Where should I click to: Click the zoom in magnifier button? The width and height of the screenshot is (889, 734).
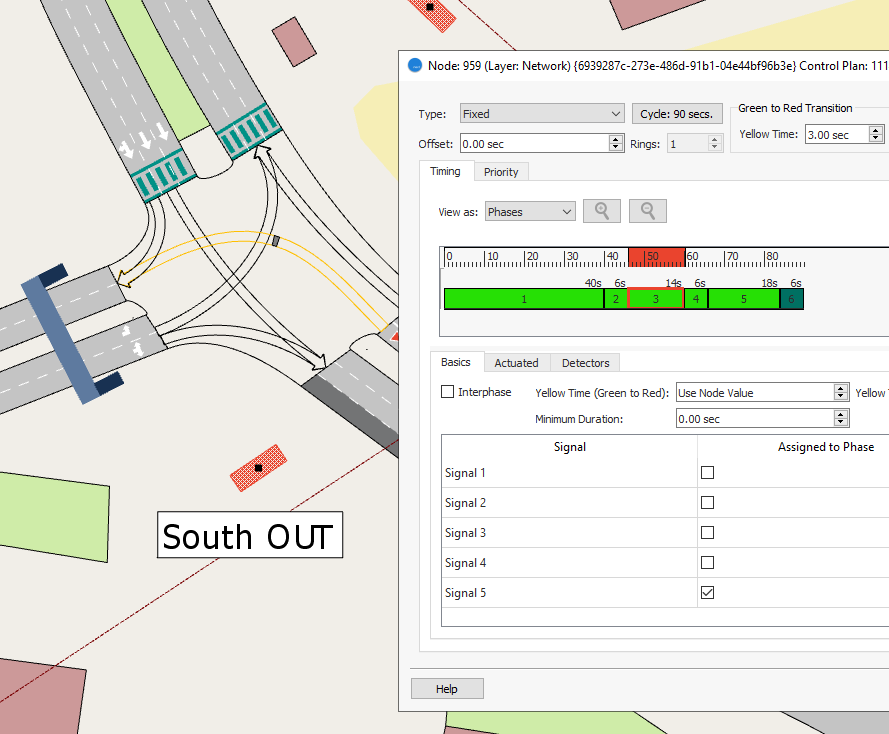pyautogui.click(x=602, y=211)
